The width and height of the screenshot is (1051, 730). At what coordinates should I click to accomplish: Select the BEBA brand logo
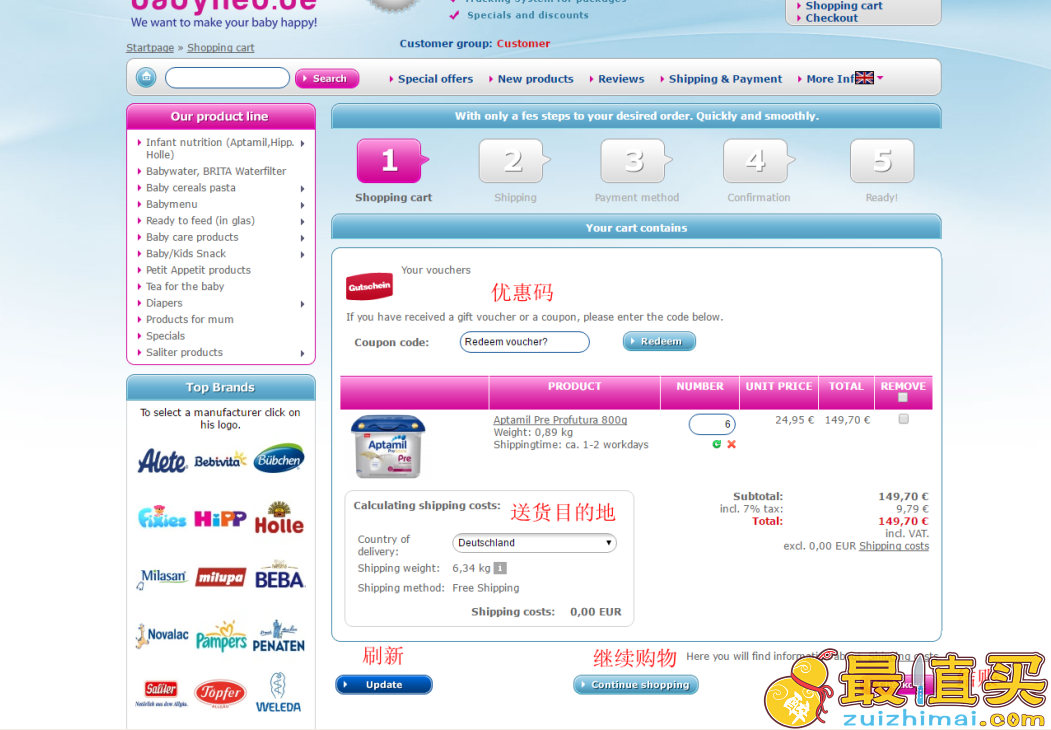280,576
